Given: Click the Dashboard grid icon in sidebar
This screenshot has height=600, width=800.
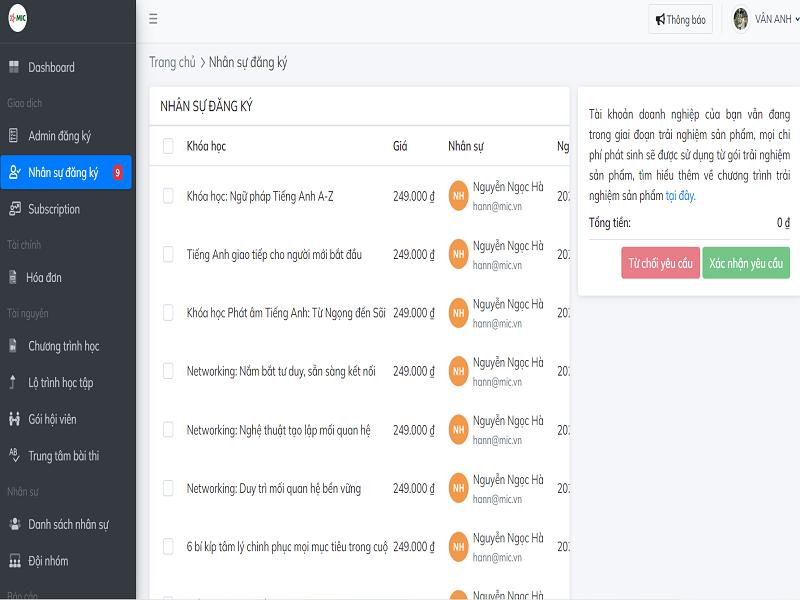Looking at the screenshot, I should (x=14, y=67).
